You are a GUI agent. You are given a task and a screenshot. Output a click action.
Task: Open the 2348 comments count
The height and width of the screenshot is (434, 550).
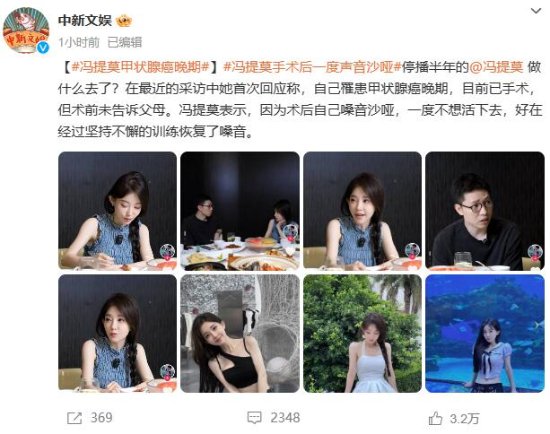click(x=285, y=418)
